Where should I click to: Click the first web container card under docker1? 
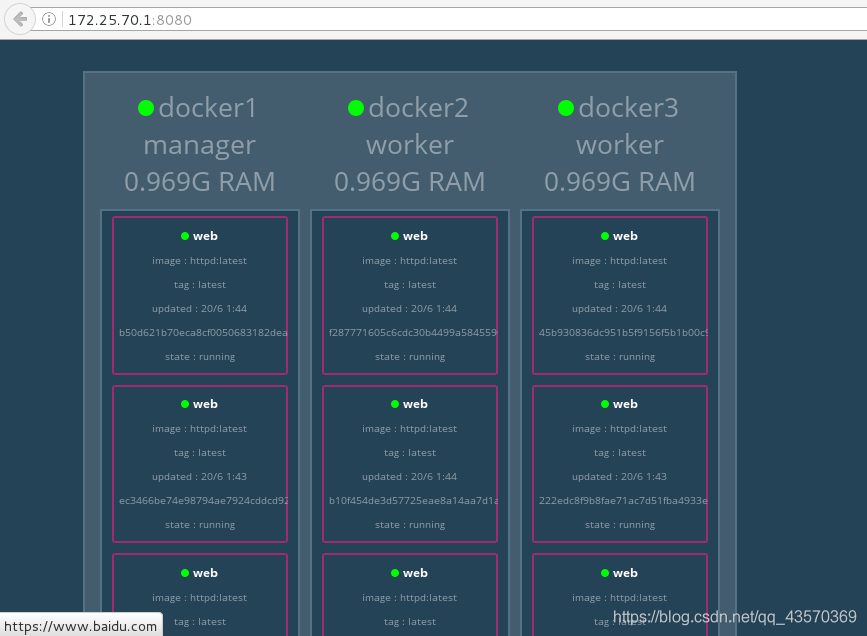tap(200, 293)
